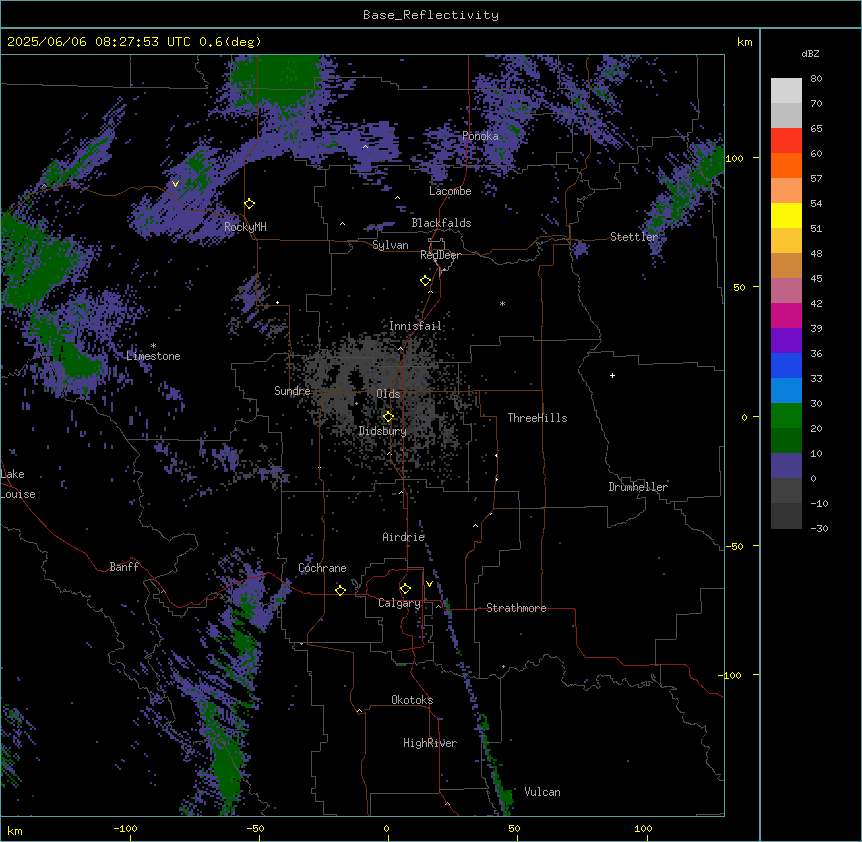
Task: Click the Okotoks label
Action: point(412,700)
